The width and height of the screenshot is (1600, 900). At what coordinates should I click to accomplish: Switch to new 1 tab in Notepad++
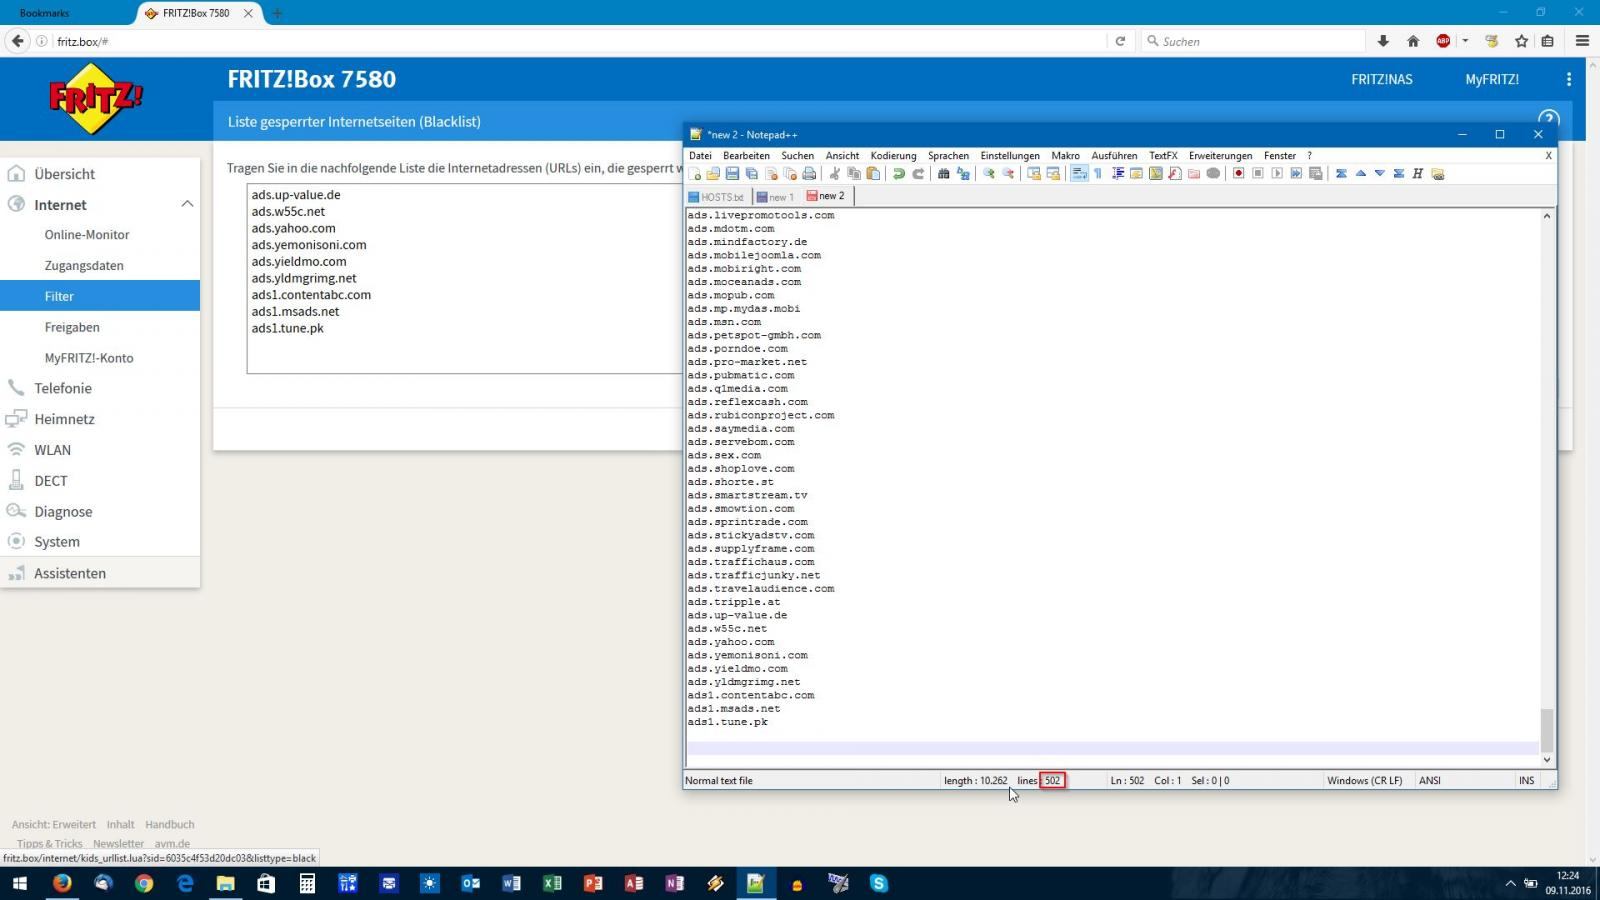776,197
